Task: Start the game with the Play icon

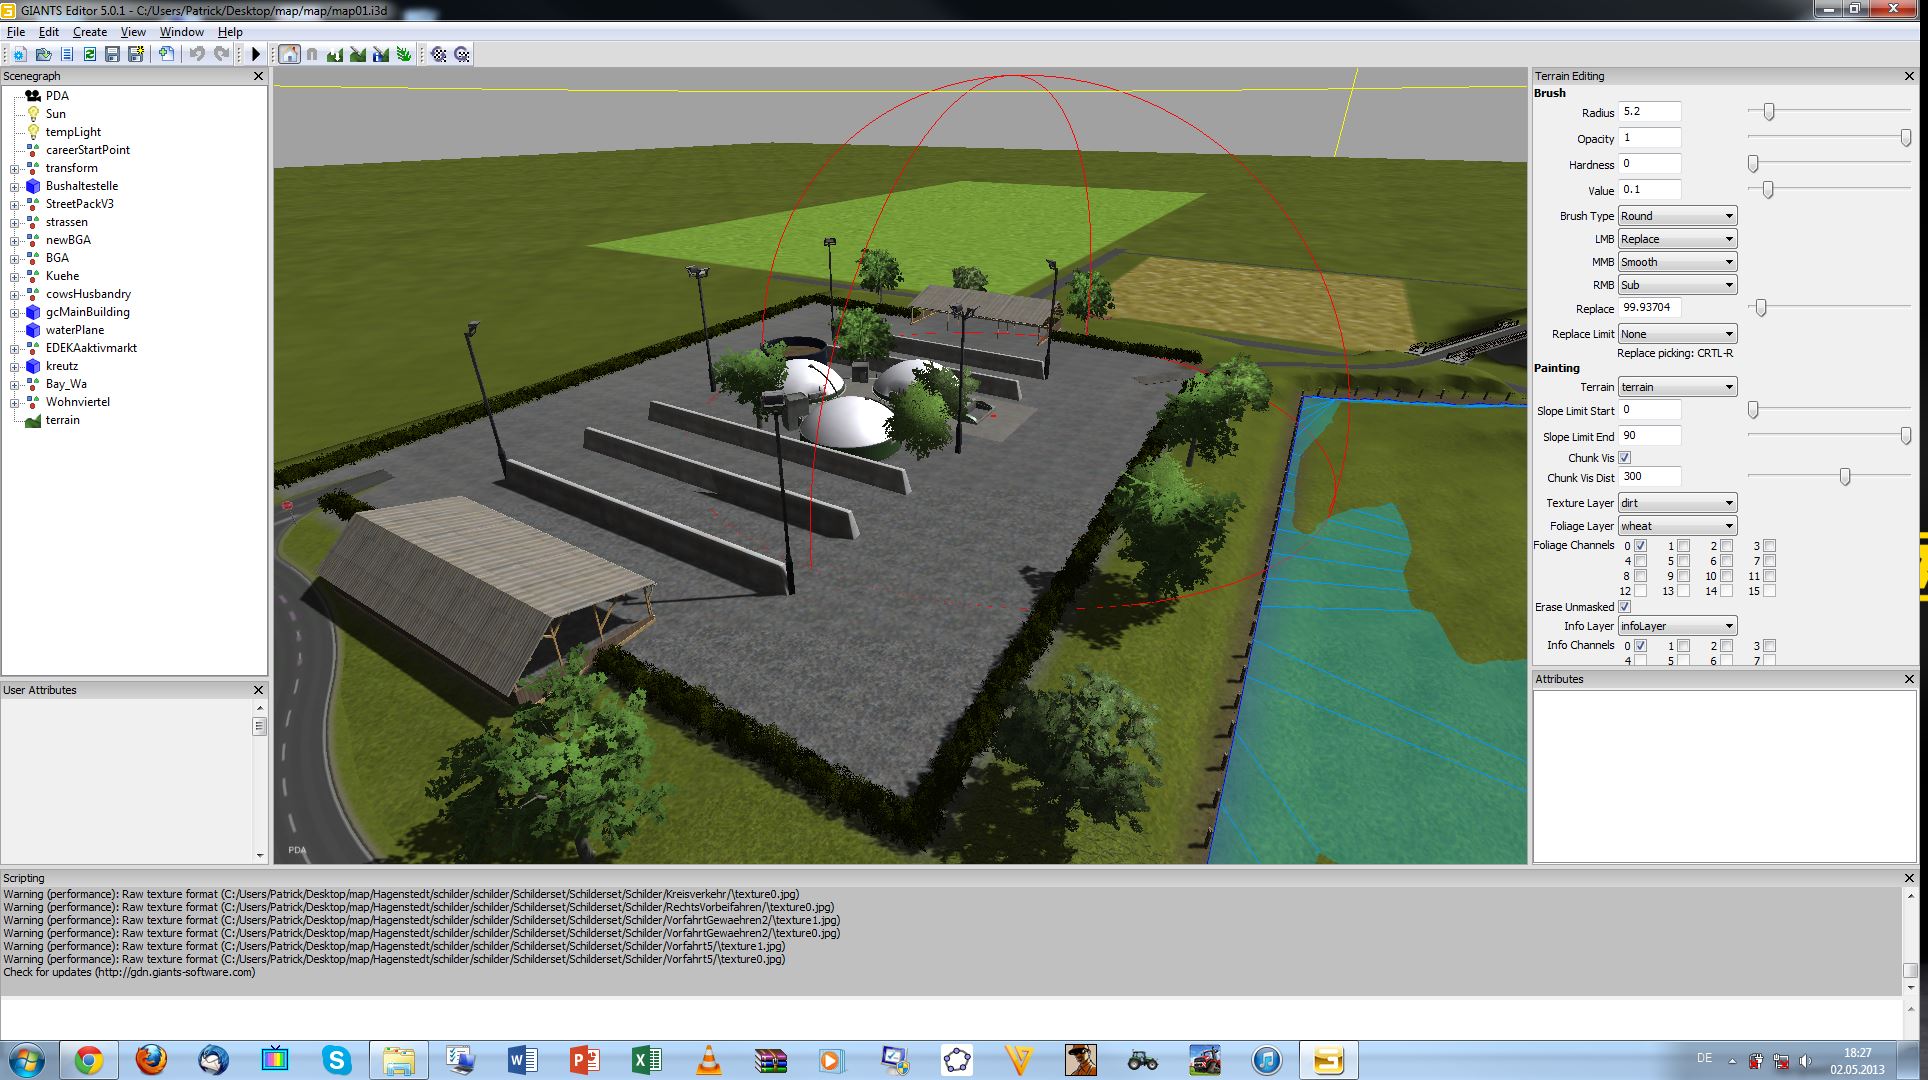Action: click(256, 54)
